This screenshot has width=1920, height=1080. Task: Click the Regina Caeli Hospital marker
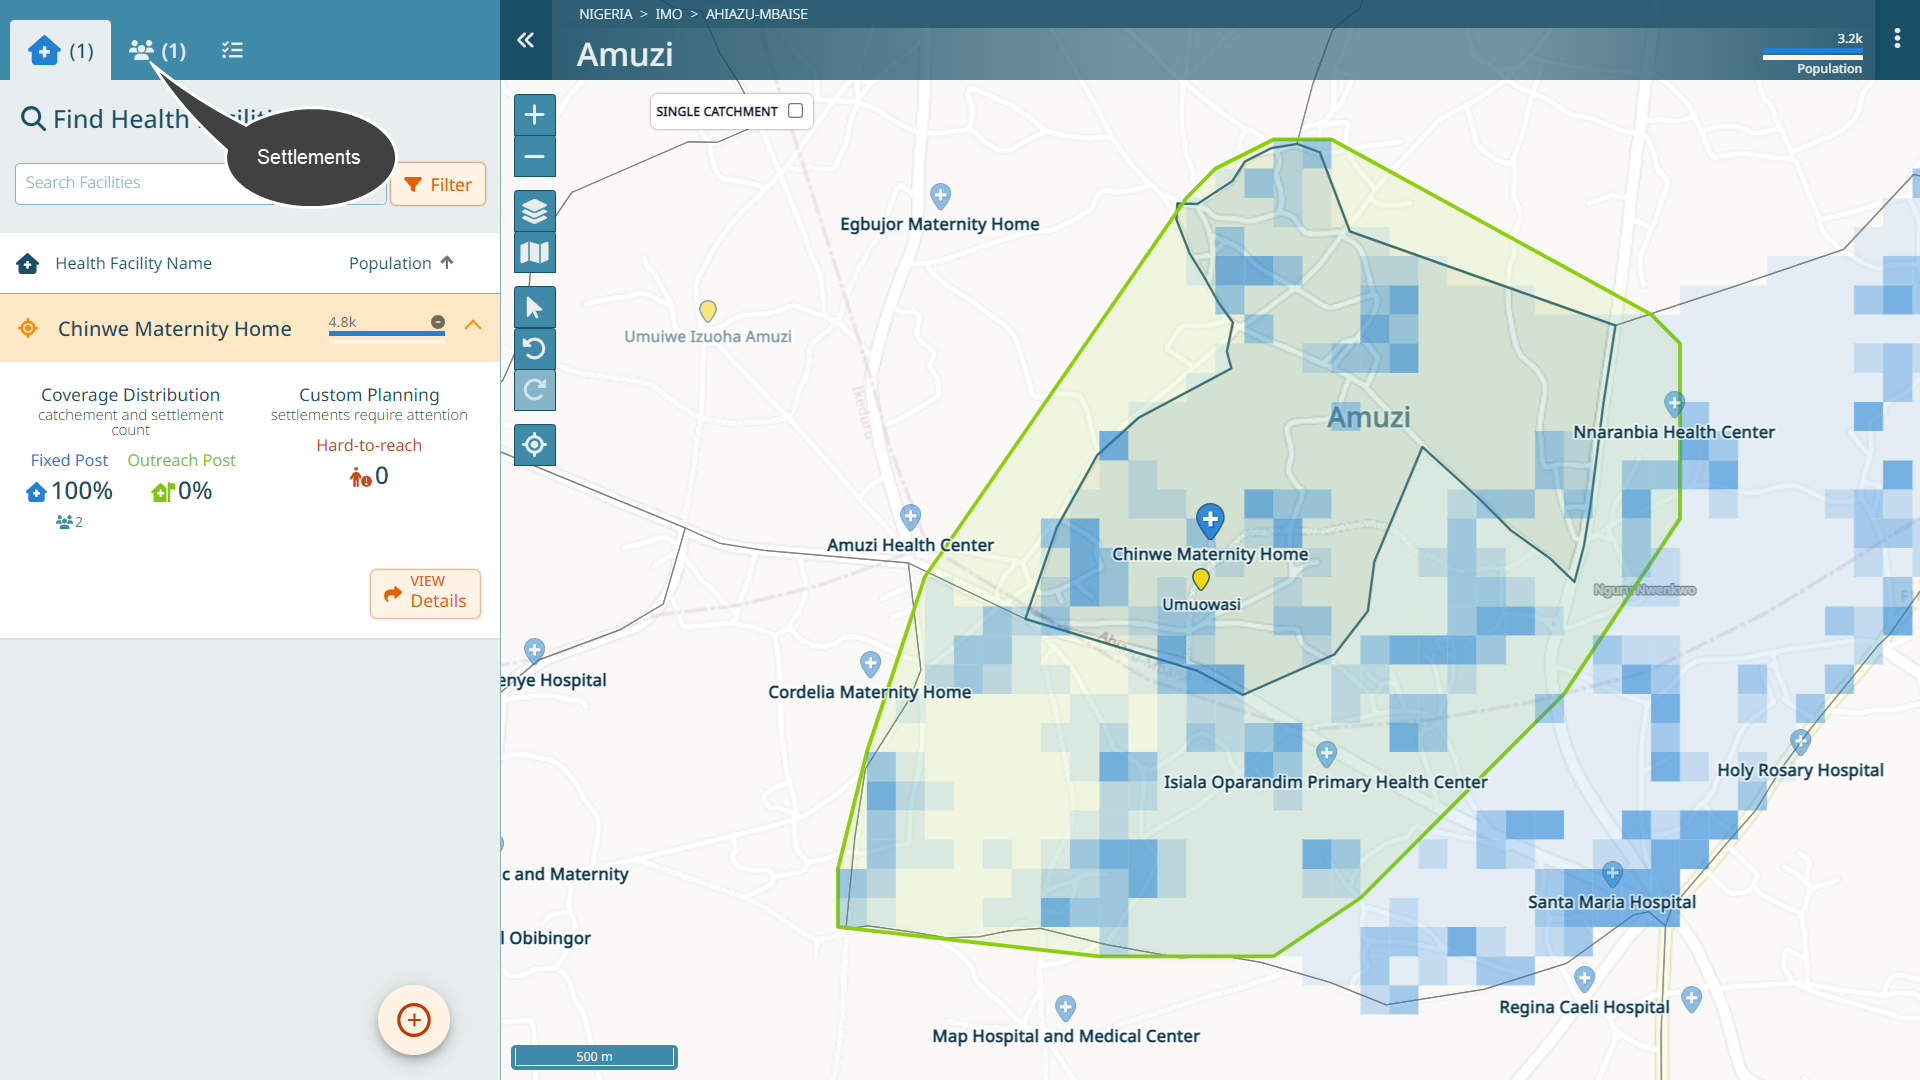point(1584,978)
